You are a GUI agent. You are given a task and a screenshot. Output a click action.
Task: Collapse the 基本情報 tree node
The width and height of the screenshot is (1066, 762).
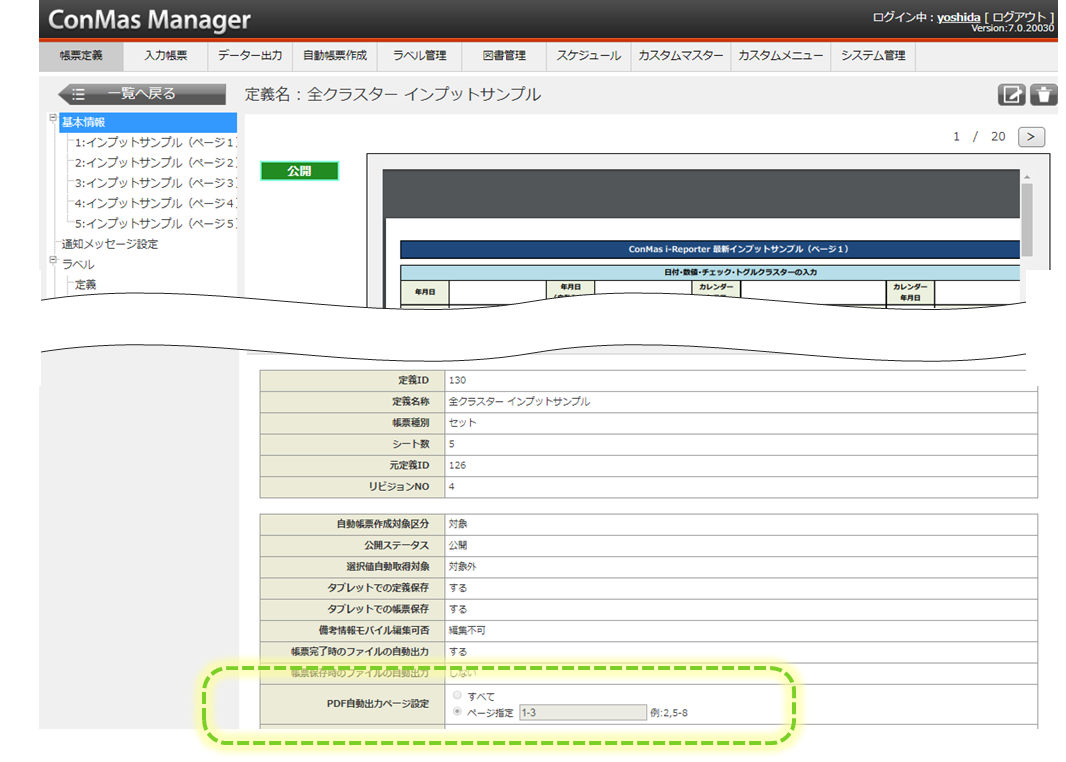point(53,118)
